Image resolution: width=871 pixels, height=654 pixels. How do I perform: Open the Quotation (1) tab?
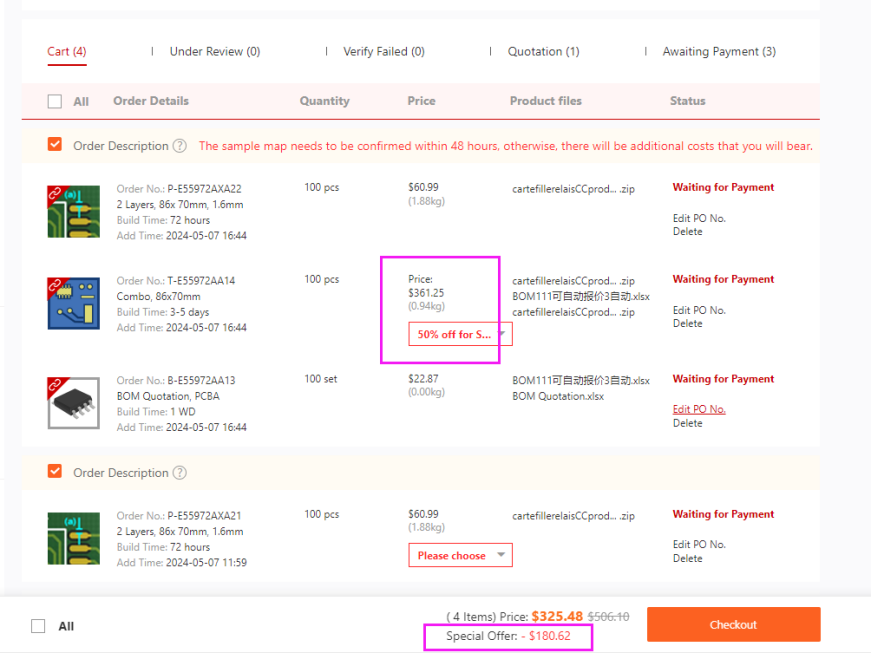coord(543,52)
